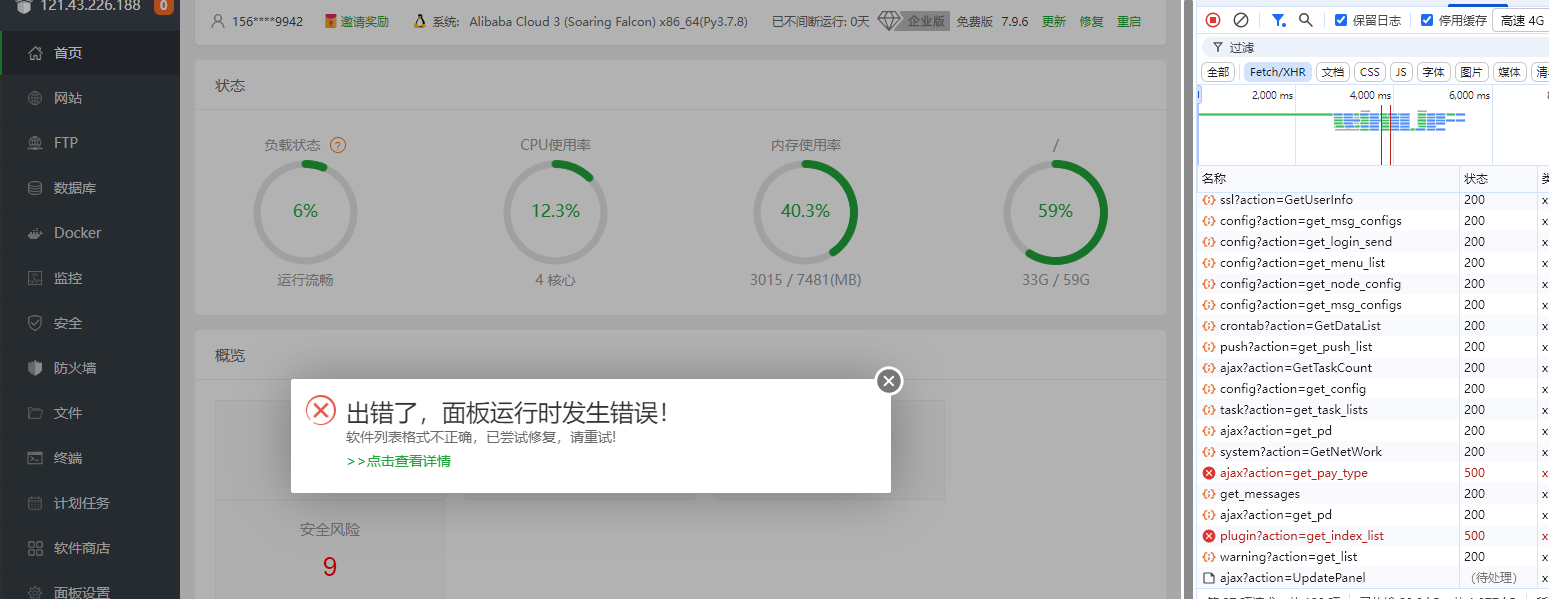Click the 重启 restart link

(1128, 21)
